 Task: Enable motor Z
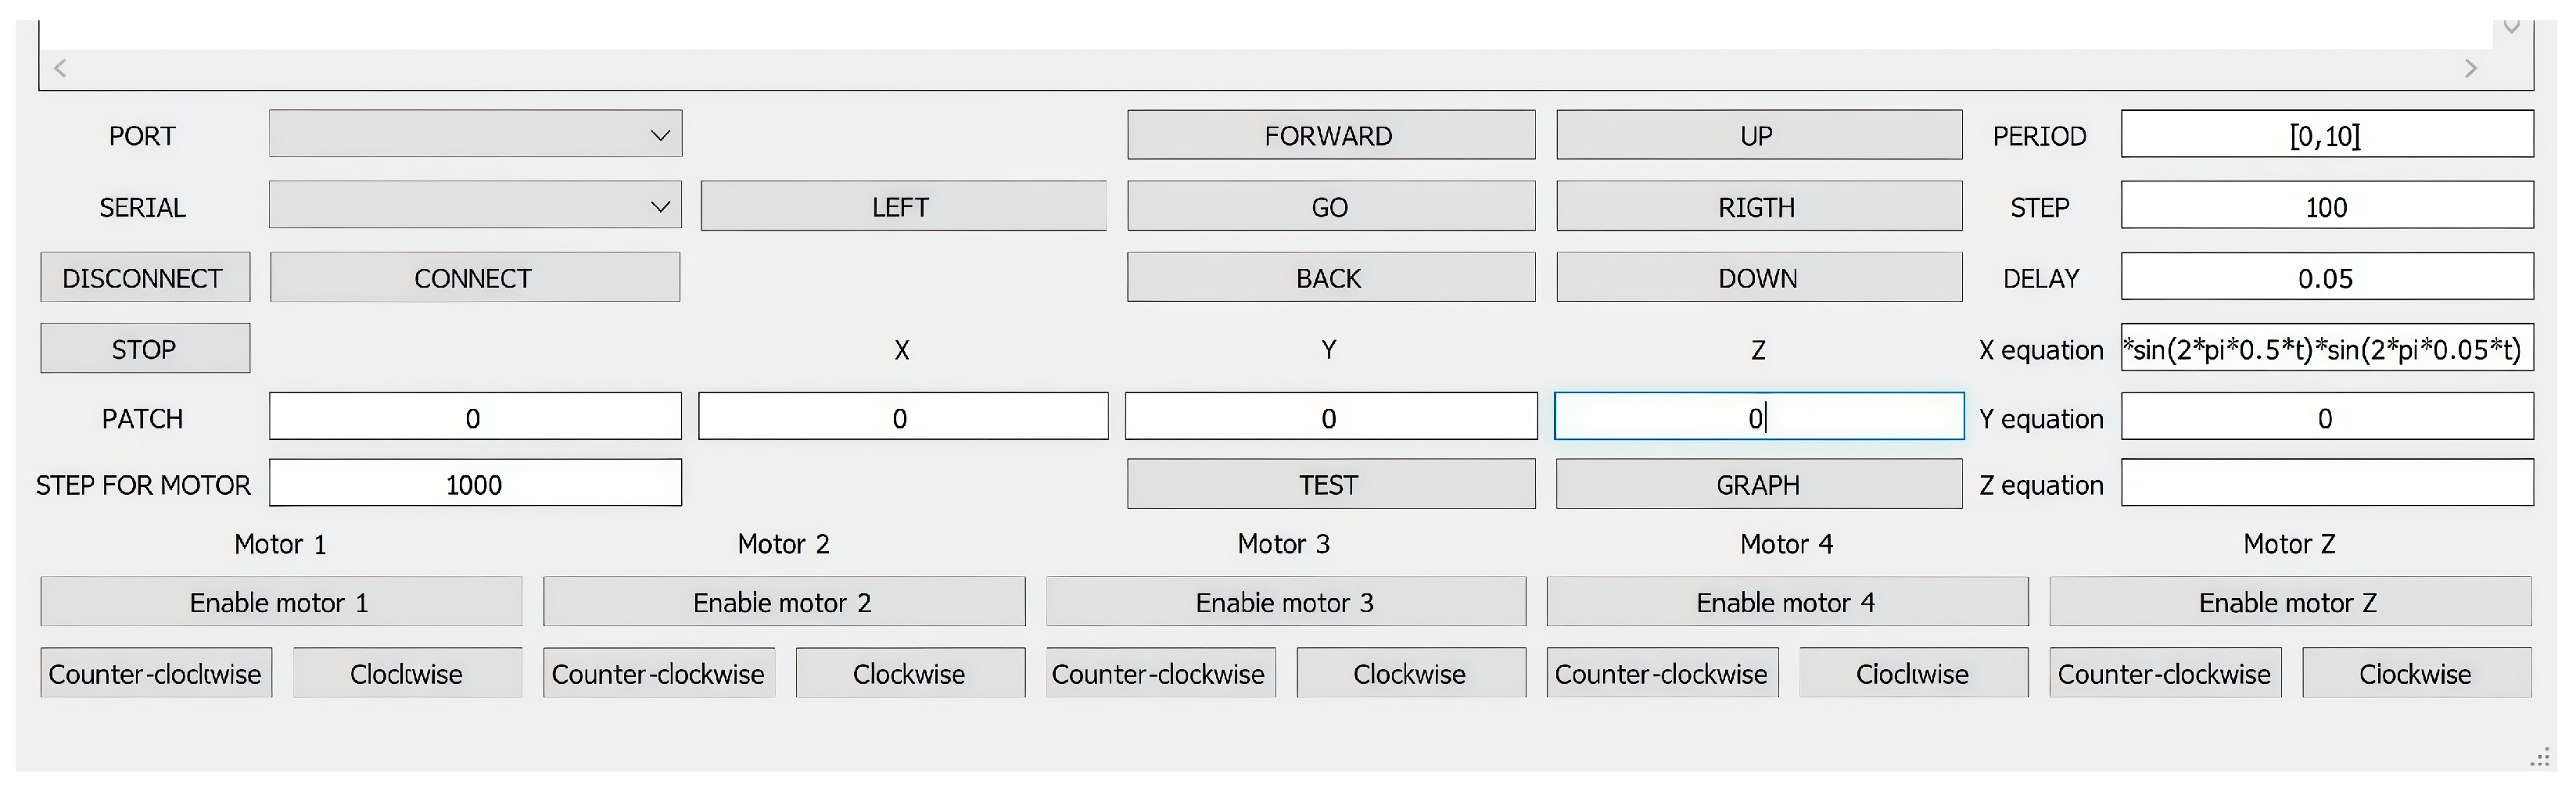tap(2289, 602)
